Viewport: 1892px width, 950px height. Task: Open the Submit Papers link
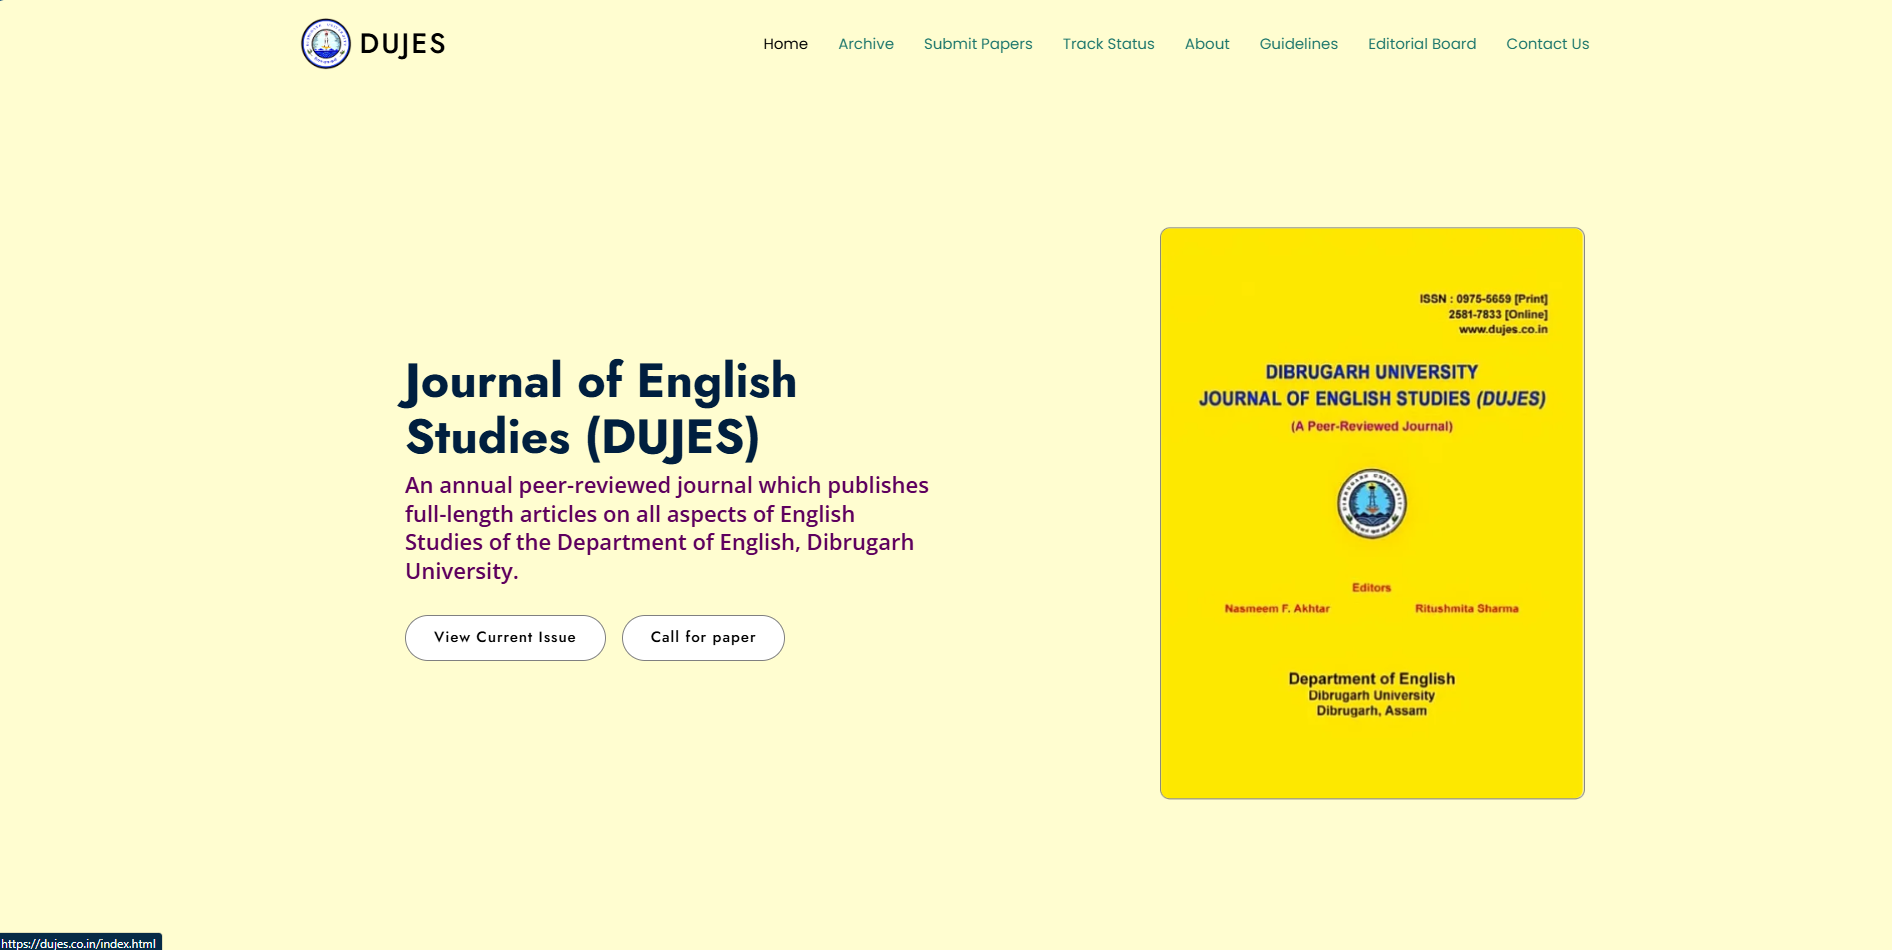point(977,44)
